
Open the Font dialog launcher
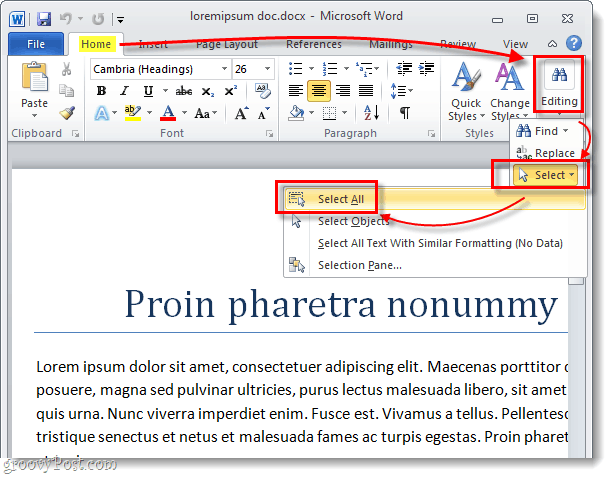(x=269, y=134)
